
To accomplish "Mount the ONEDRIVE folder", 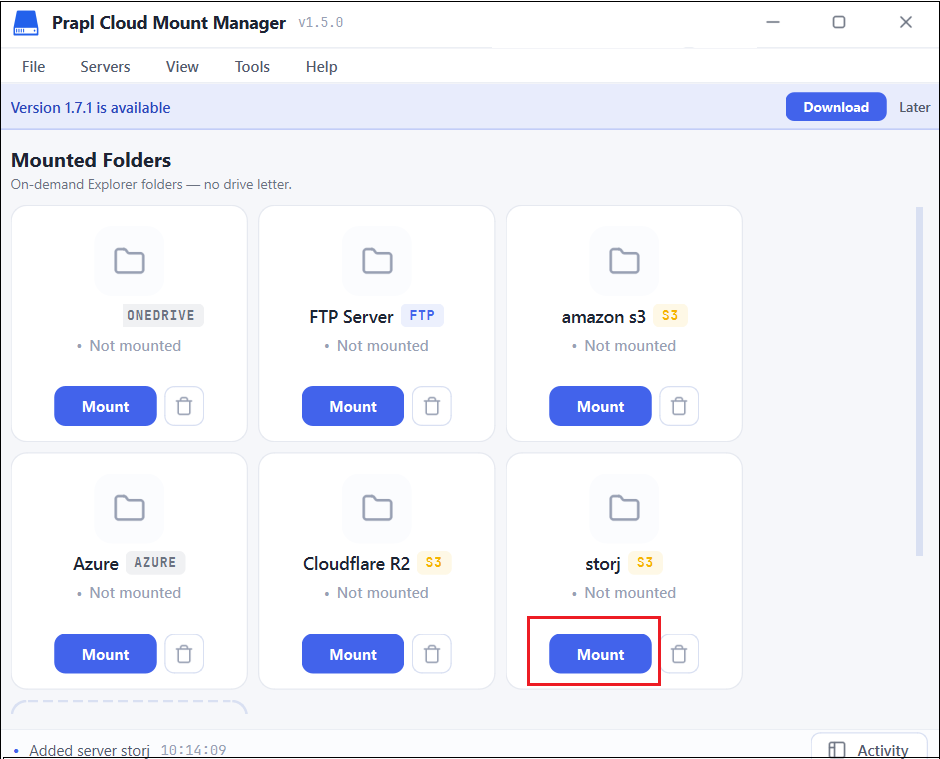I will 106,406.
